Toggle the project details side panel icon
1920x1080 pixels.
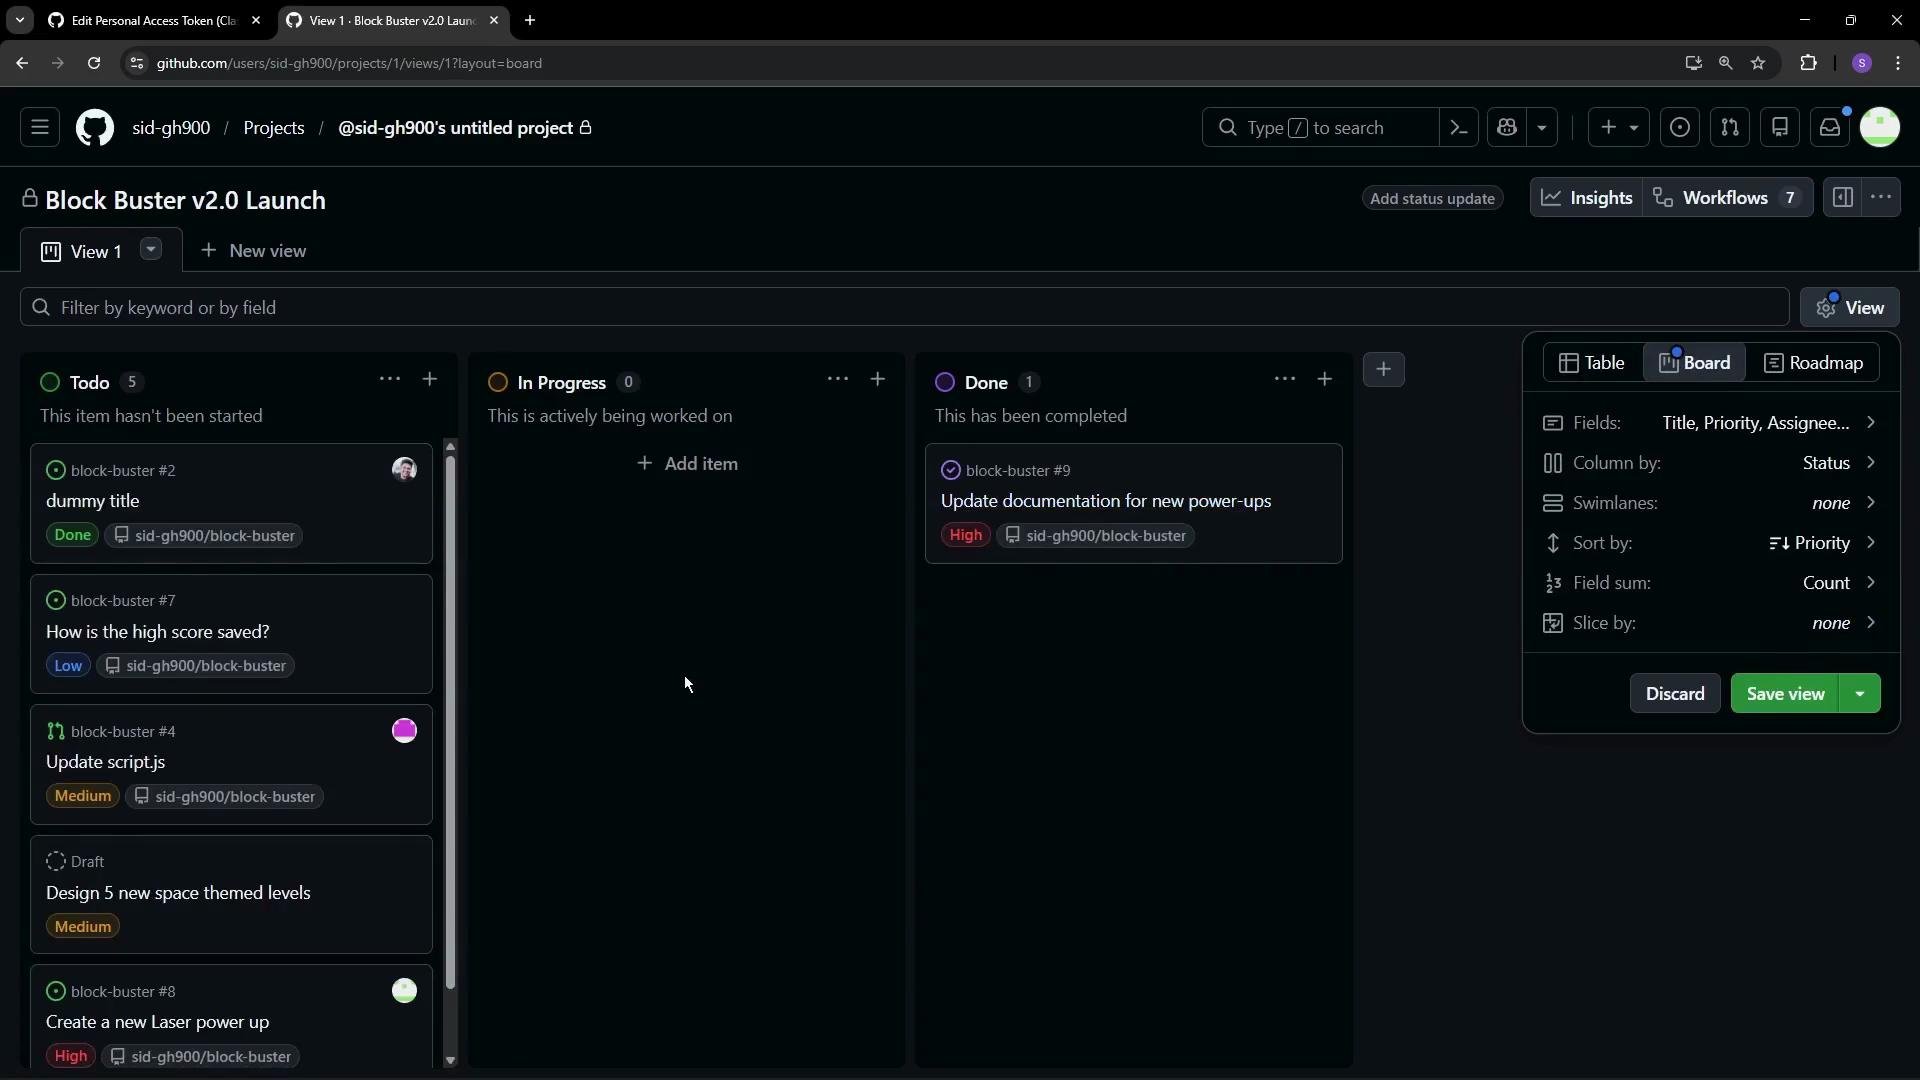pos(1843,198)
